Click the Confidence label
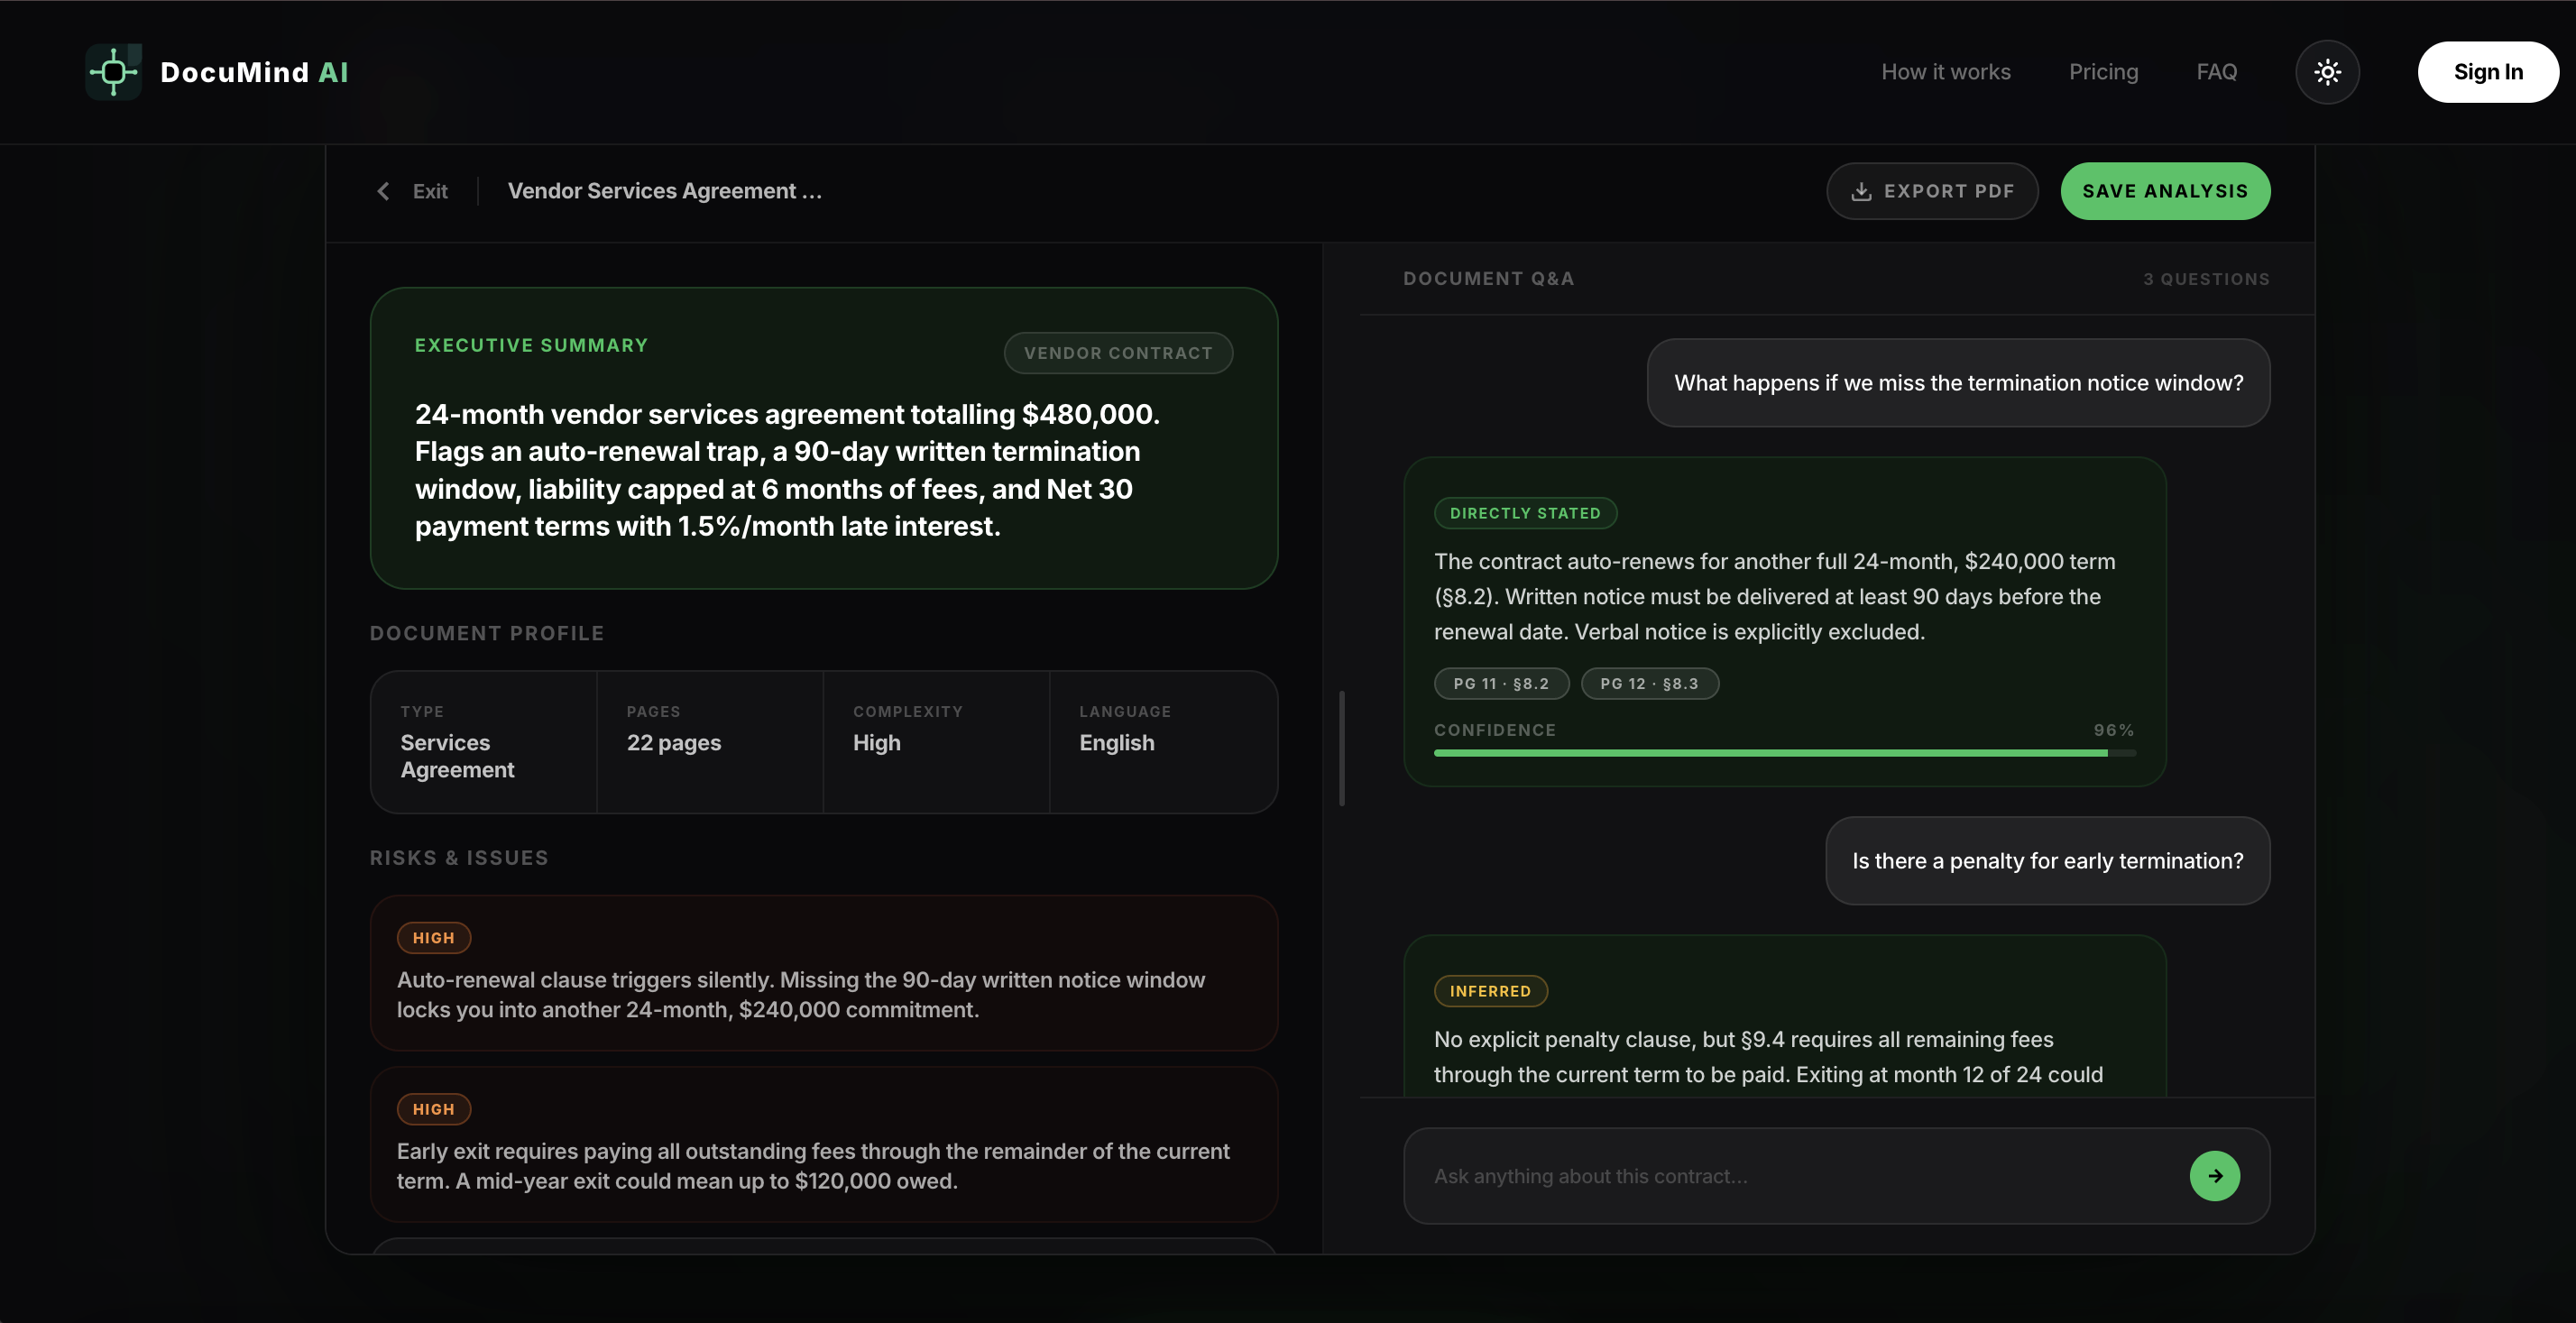Image resolution: width=2576 pixels, height=1323 pixels. click(1495, 730)
